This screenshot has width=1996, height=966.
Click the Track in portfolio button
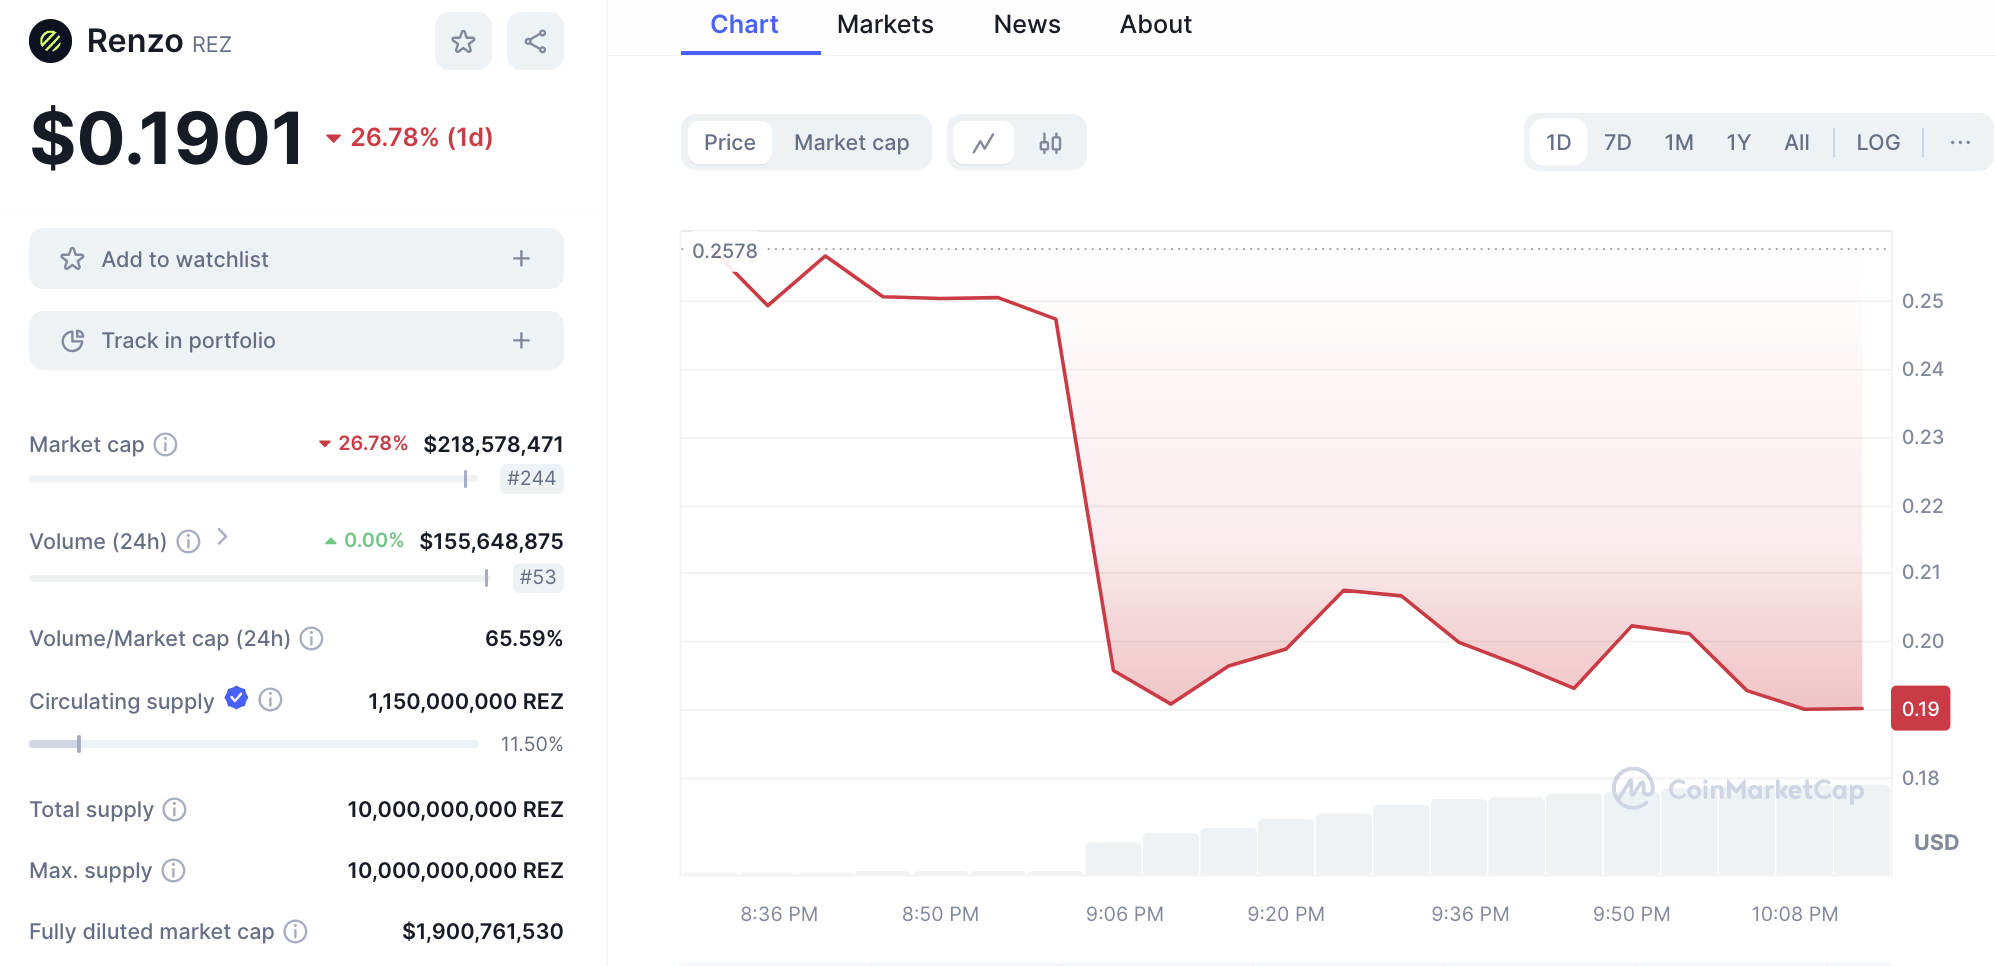(296, 341)
